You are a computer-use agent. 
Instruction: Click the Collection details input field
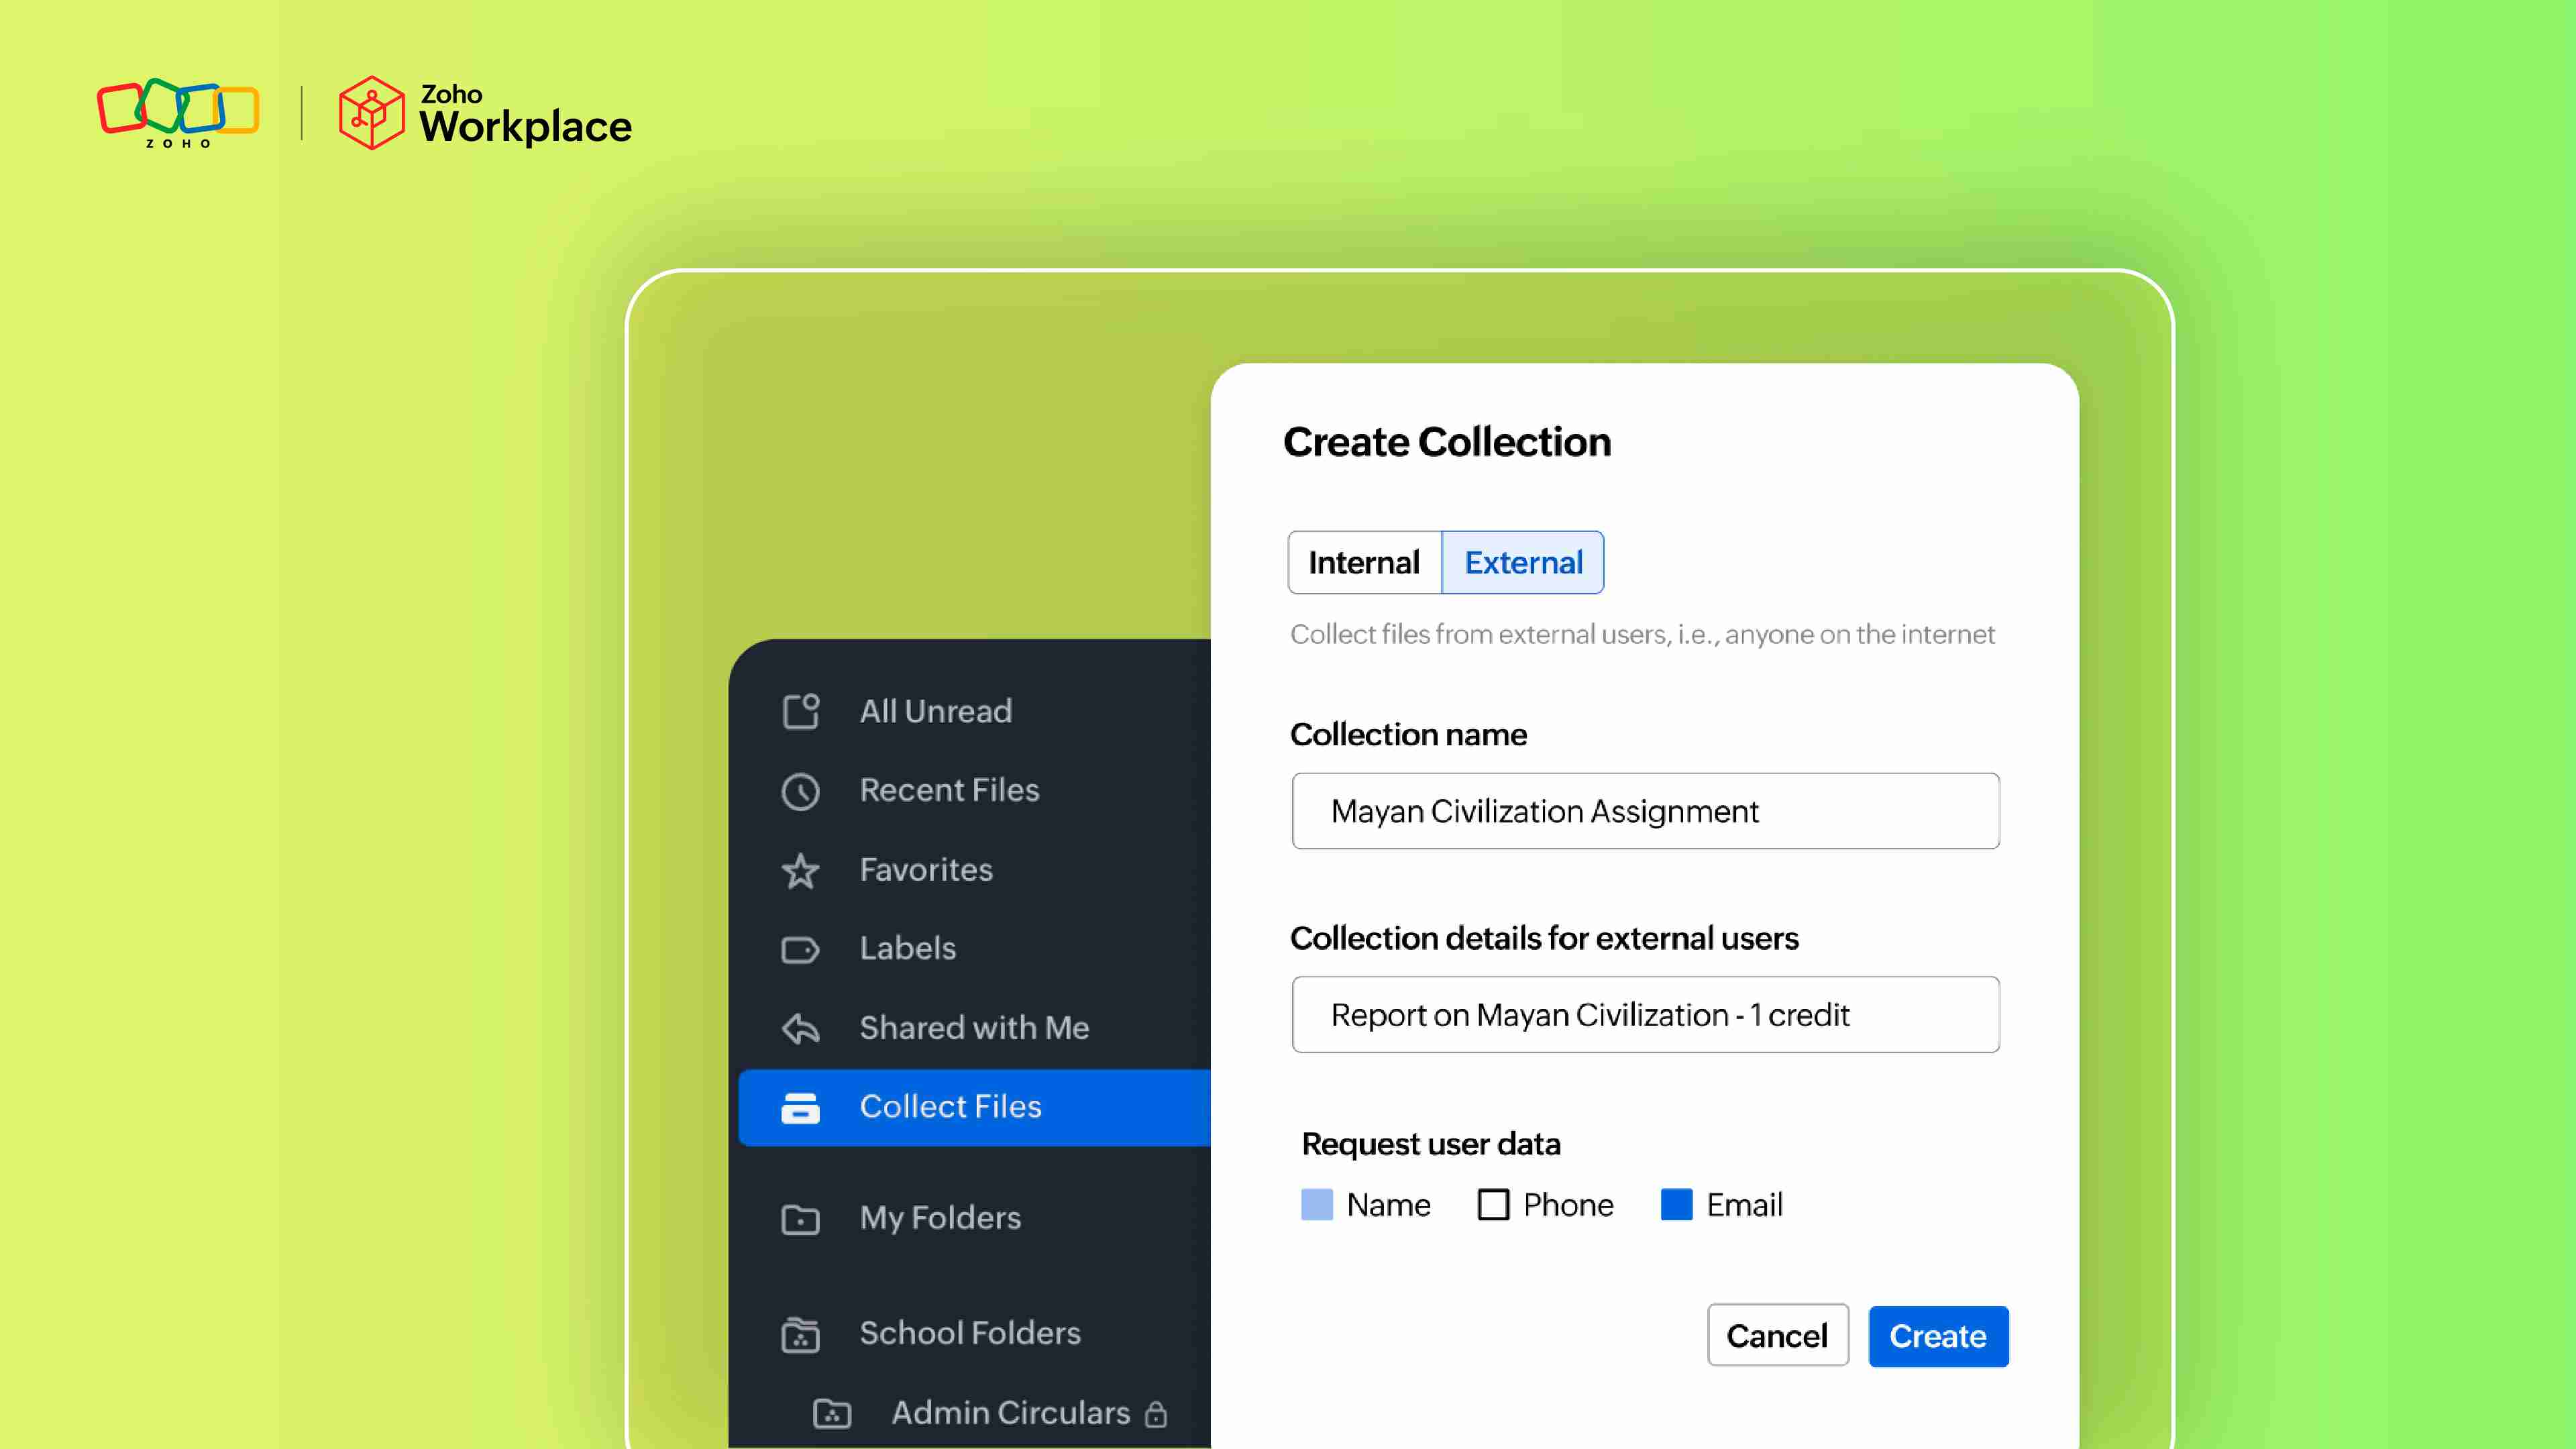[x=1645, y=1015]
